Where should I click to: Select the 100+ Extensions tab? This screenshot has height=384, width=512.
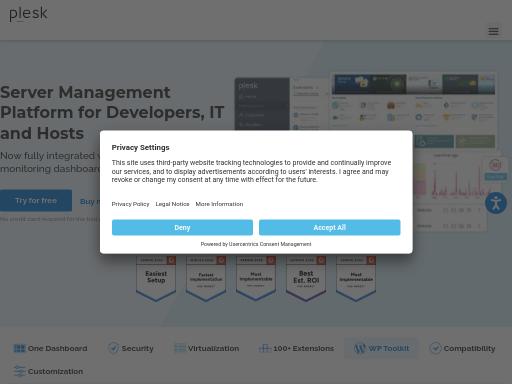(x=296, y=348)
